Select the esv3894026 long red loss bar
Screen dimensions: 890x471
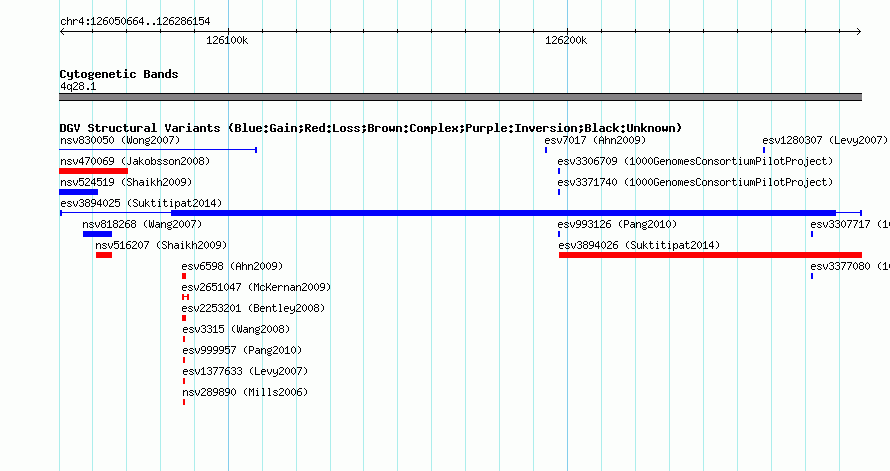pyautogui.click(x=711, y=255)
